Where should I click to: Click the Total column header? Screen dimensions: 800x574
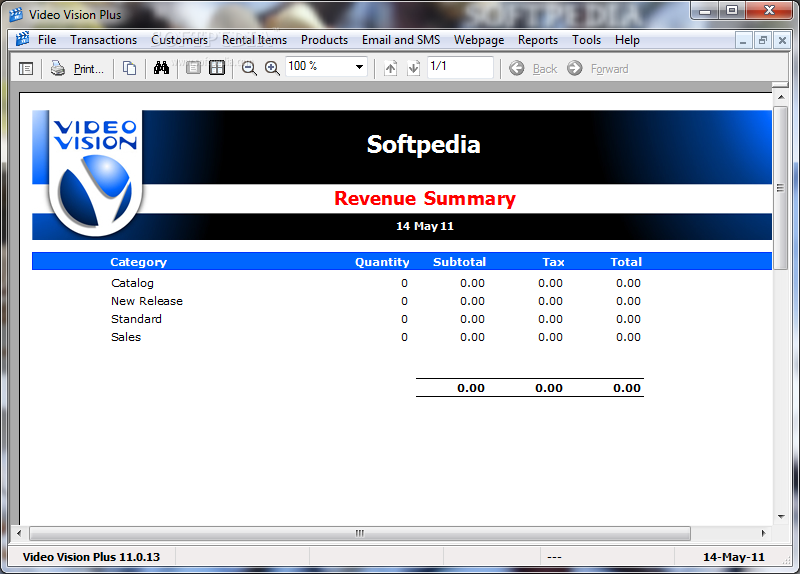point(626,262)
